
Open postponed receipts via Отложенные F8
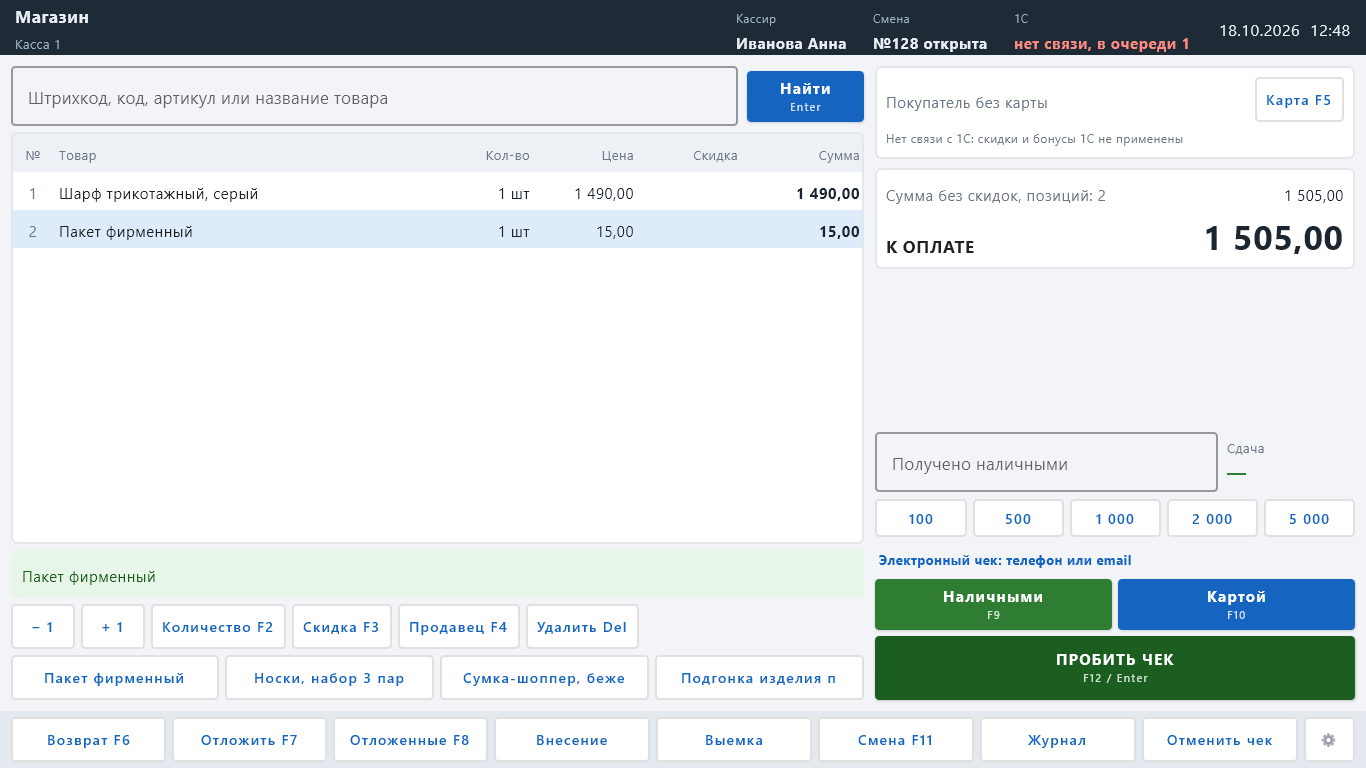click(410, 740)
